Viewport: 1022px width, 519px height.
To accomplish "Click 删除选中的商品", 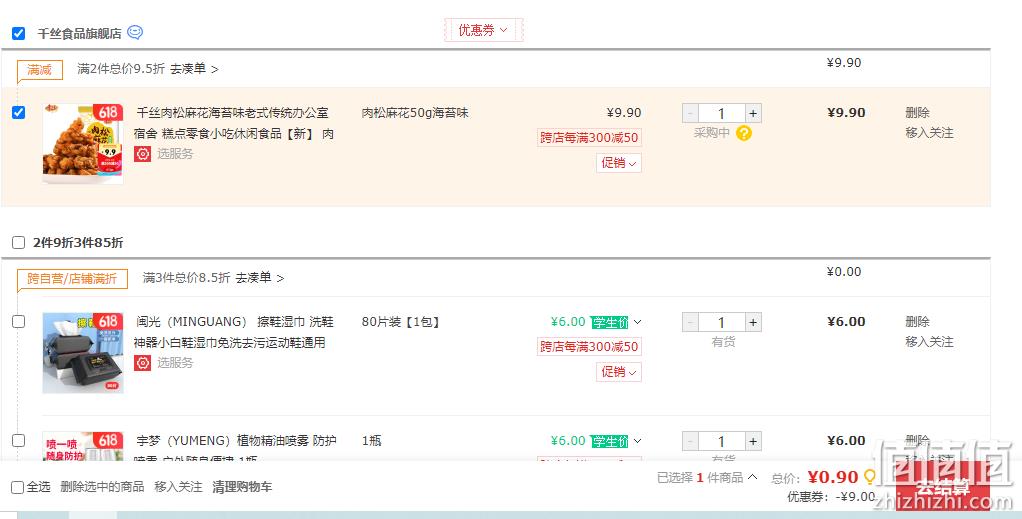I will click(102, 487).
